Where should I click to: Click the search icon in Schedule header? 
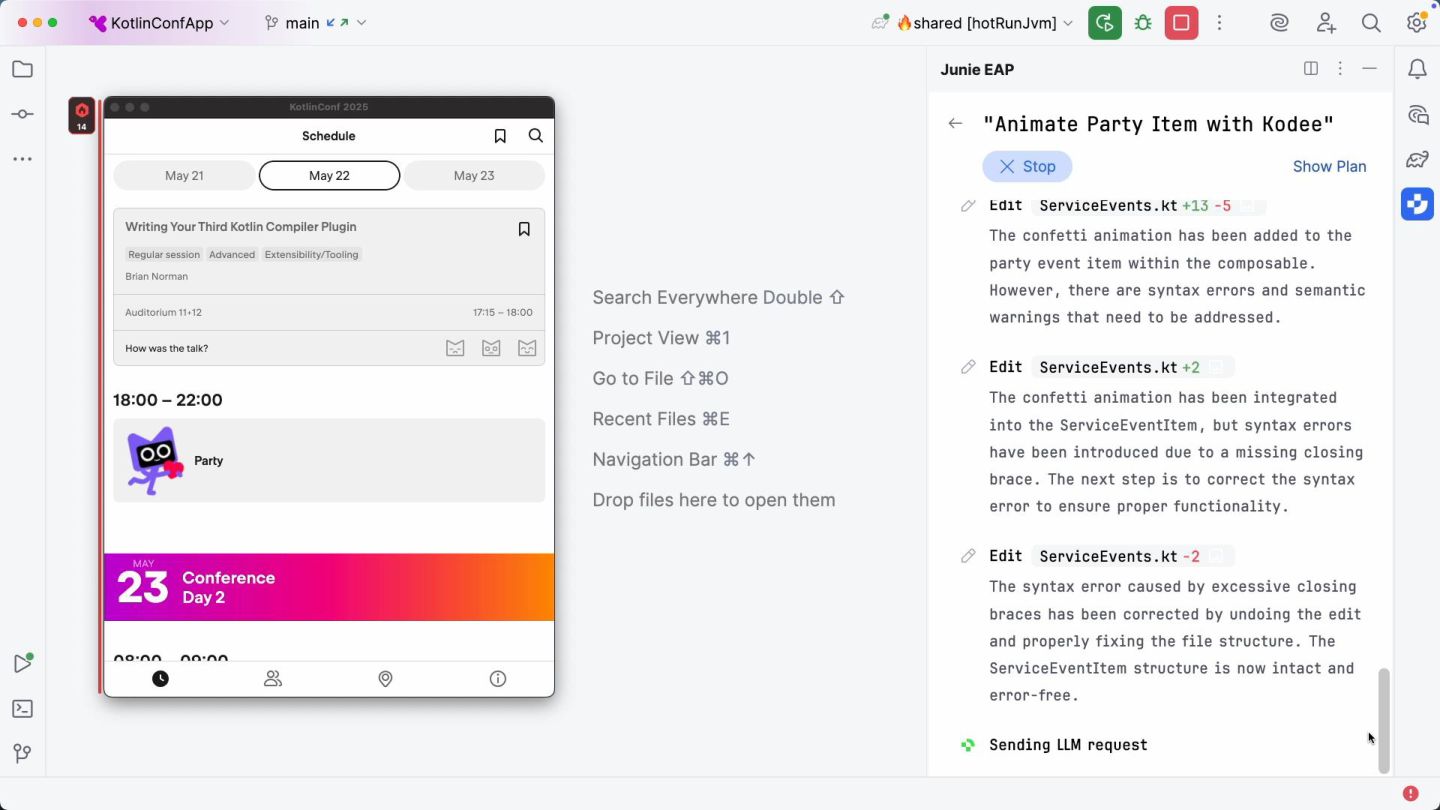pyautogui.click(x=536, y=136)
